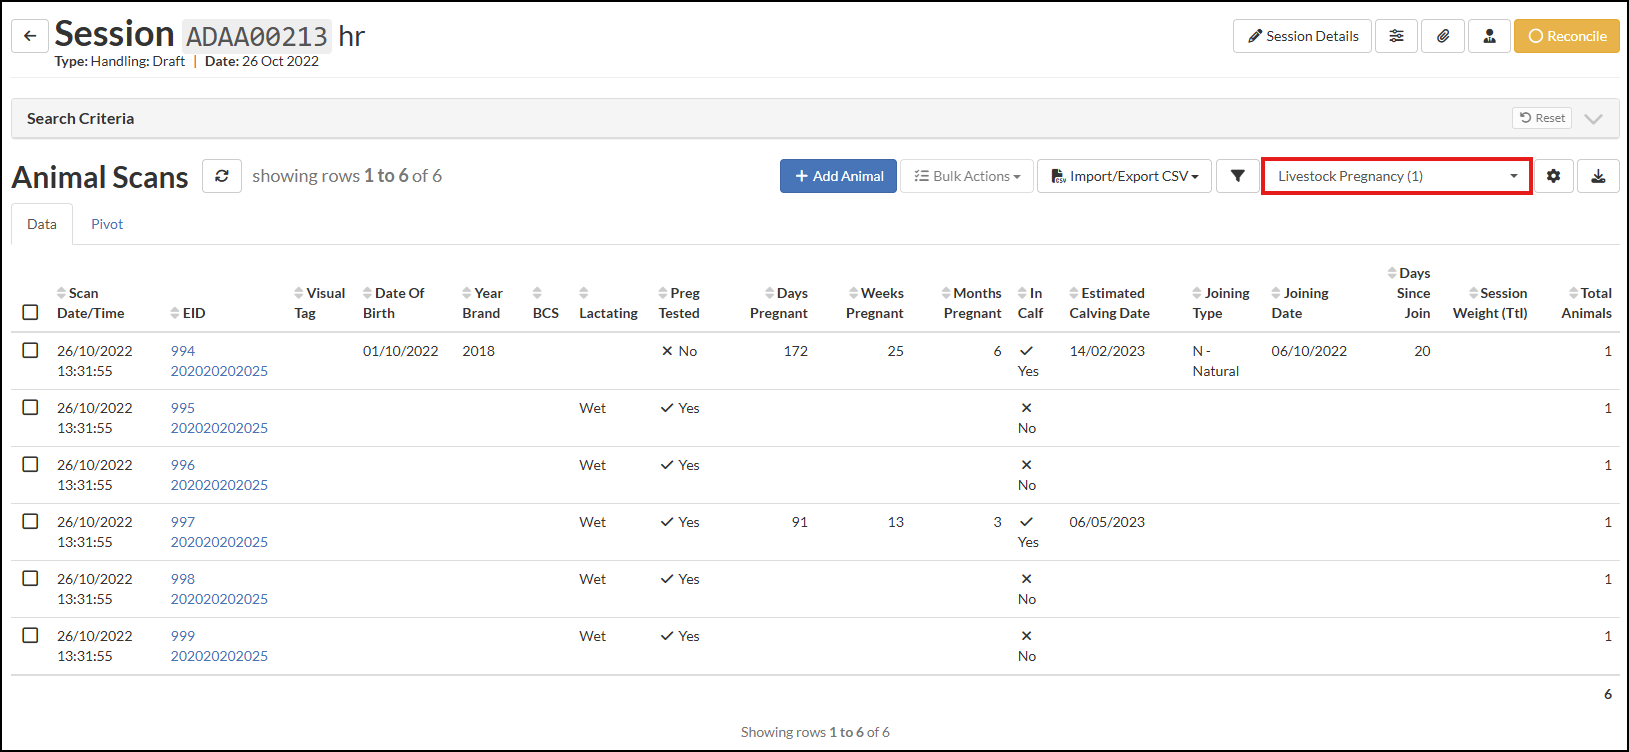1629x752 pixels.
Task: Refresh the Animal Scans list
Action: tap(222, 176)
